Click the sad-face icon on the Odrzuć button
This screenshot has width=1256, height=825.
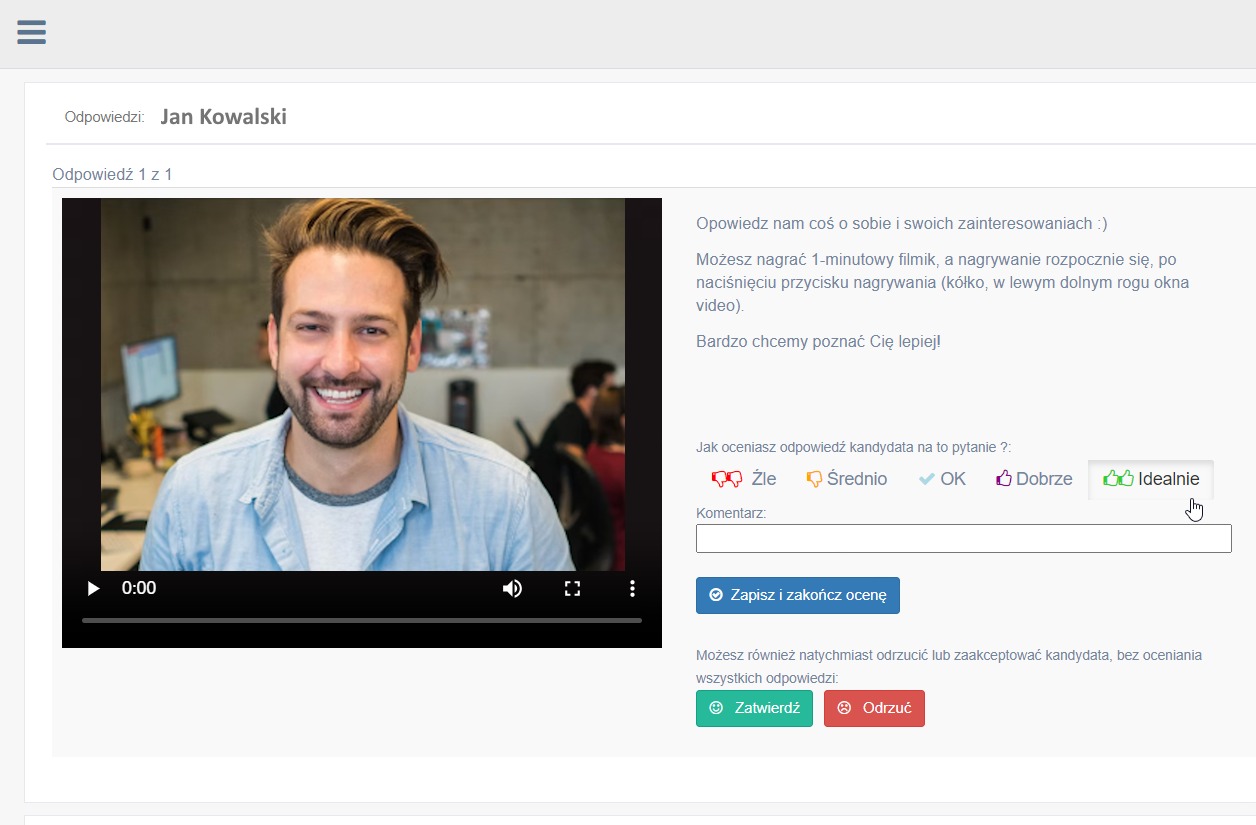[x=843, y=708]
